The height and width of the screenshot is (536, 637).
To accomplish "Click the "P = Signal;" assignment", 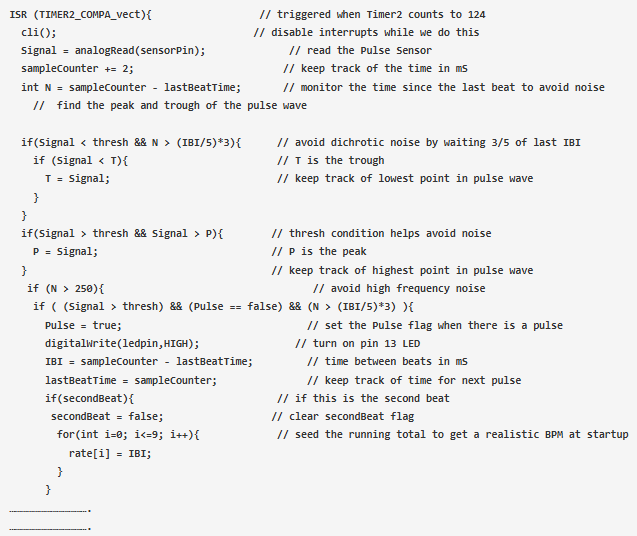I will (x=65, y=252).
